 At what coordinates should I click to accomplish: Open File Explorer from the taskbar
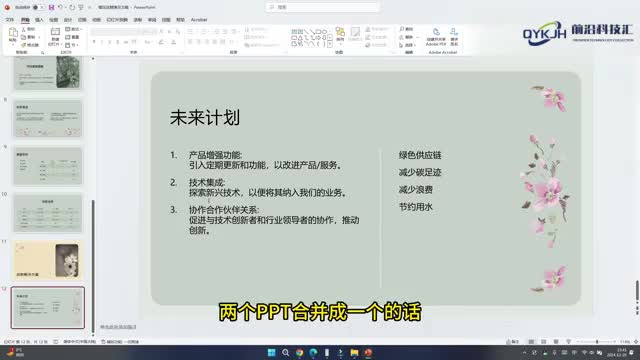tap(354, 353)
